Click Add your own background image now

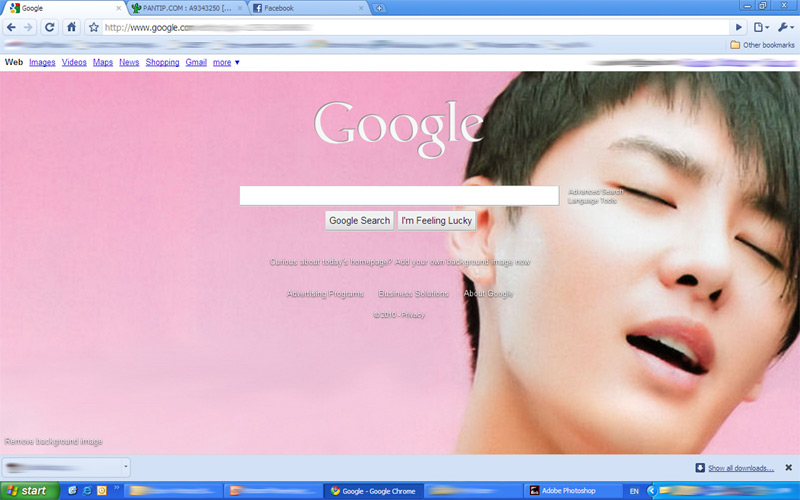(463, 262)
